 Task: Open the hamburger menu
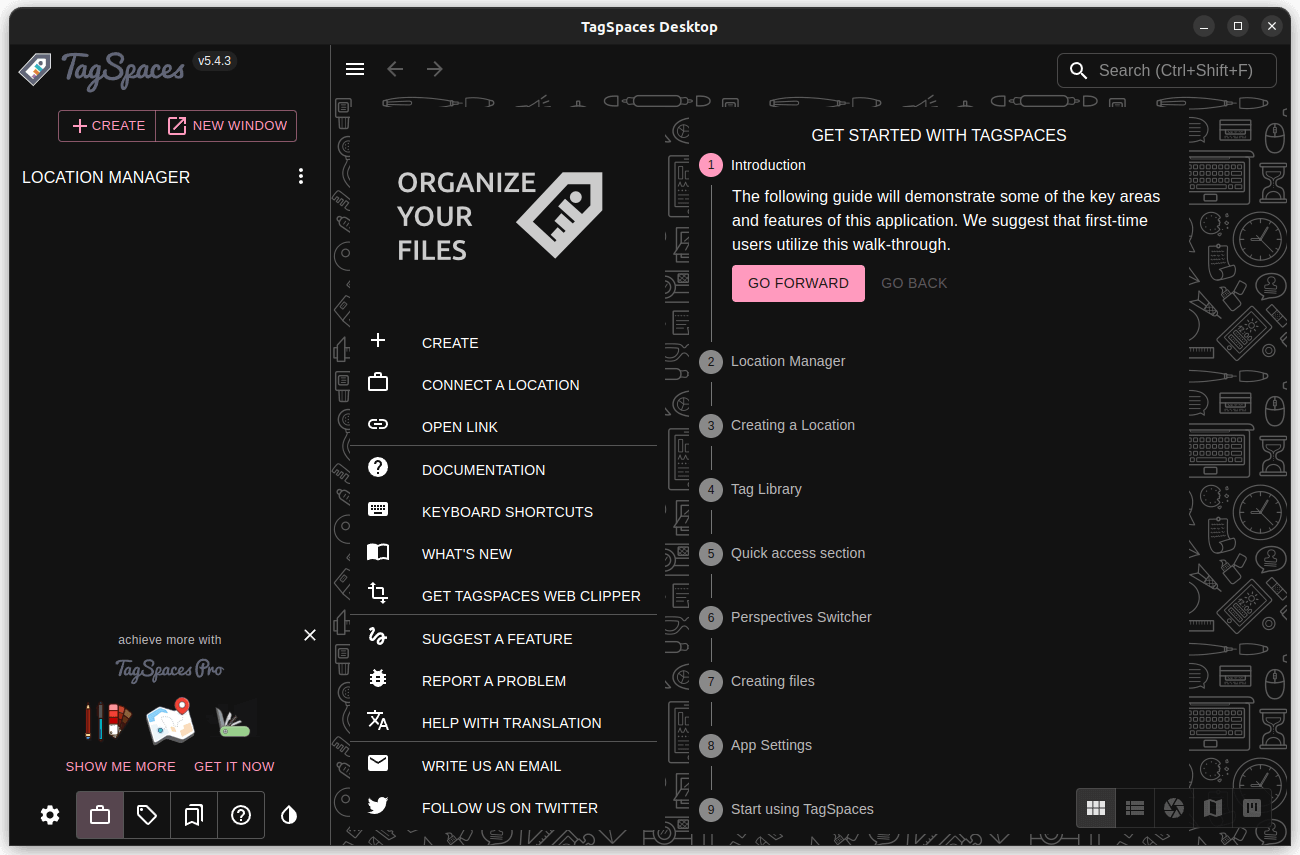point(355,68)
